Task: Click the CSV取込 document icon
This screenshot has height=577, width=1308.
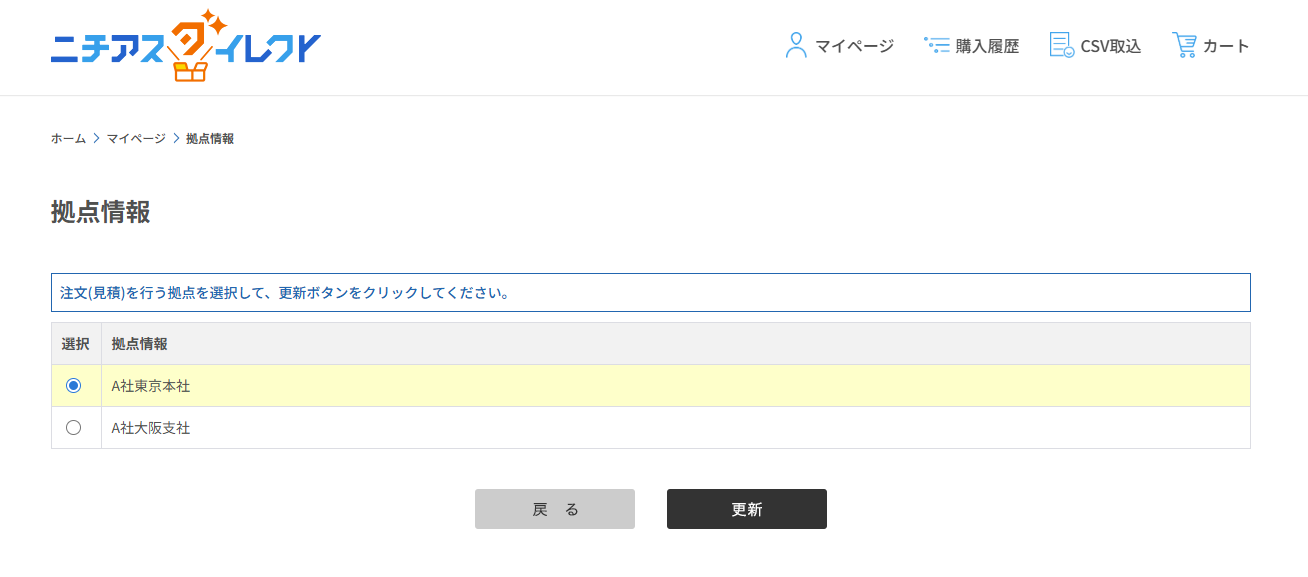Action: point(1062,45)
